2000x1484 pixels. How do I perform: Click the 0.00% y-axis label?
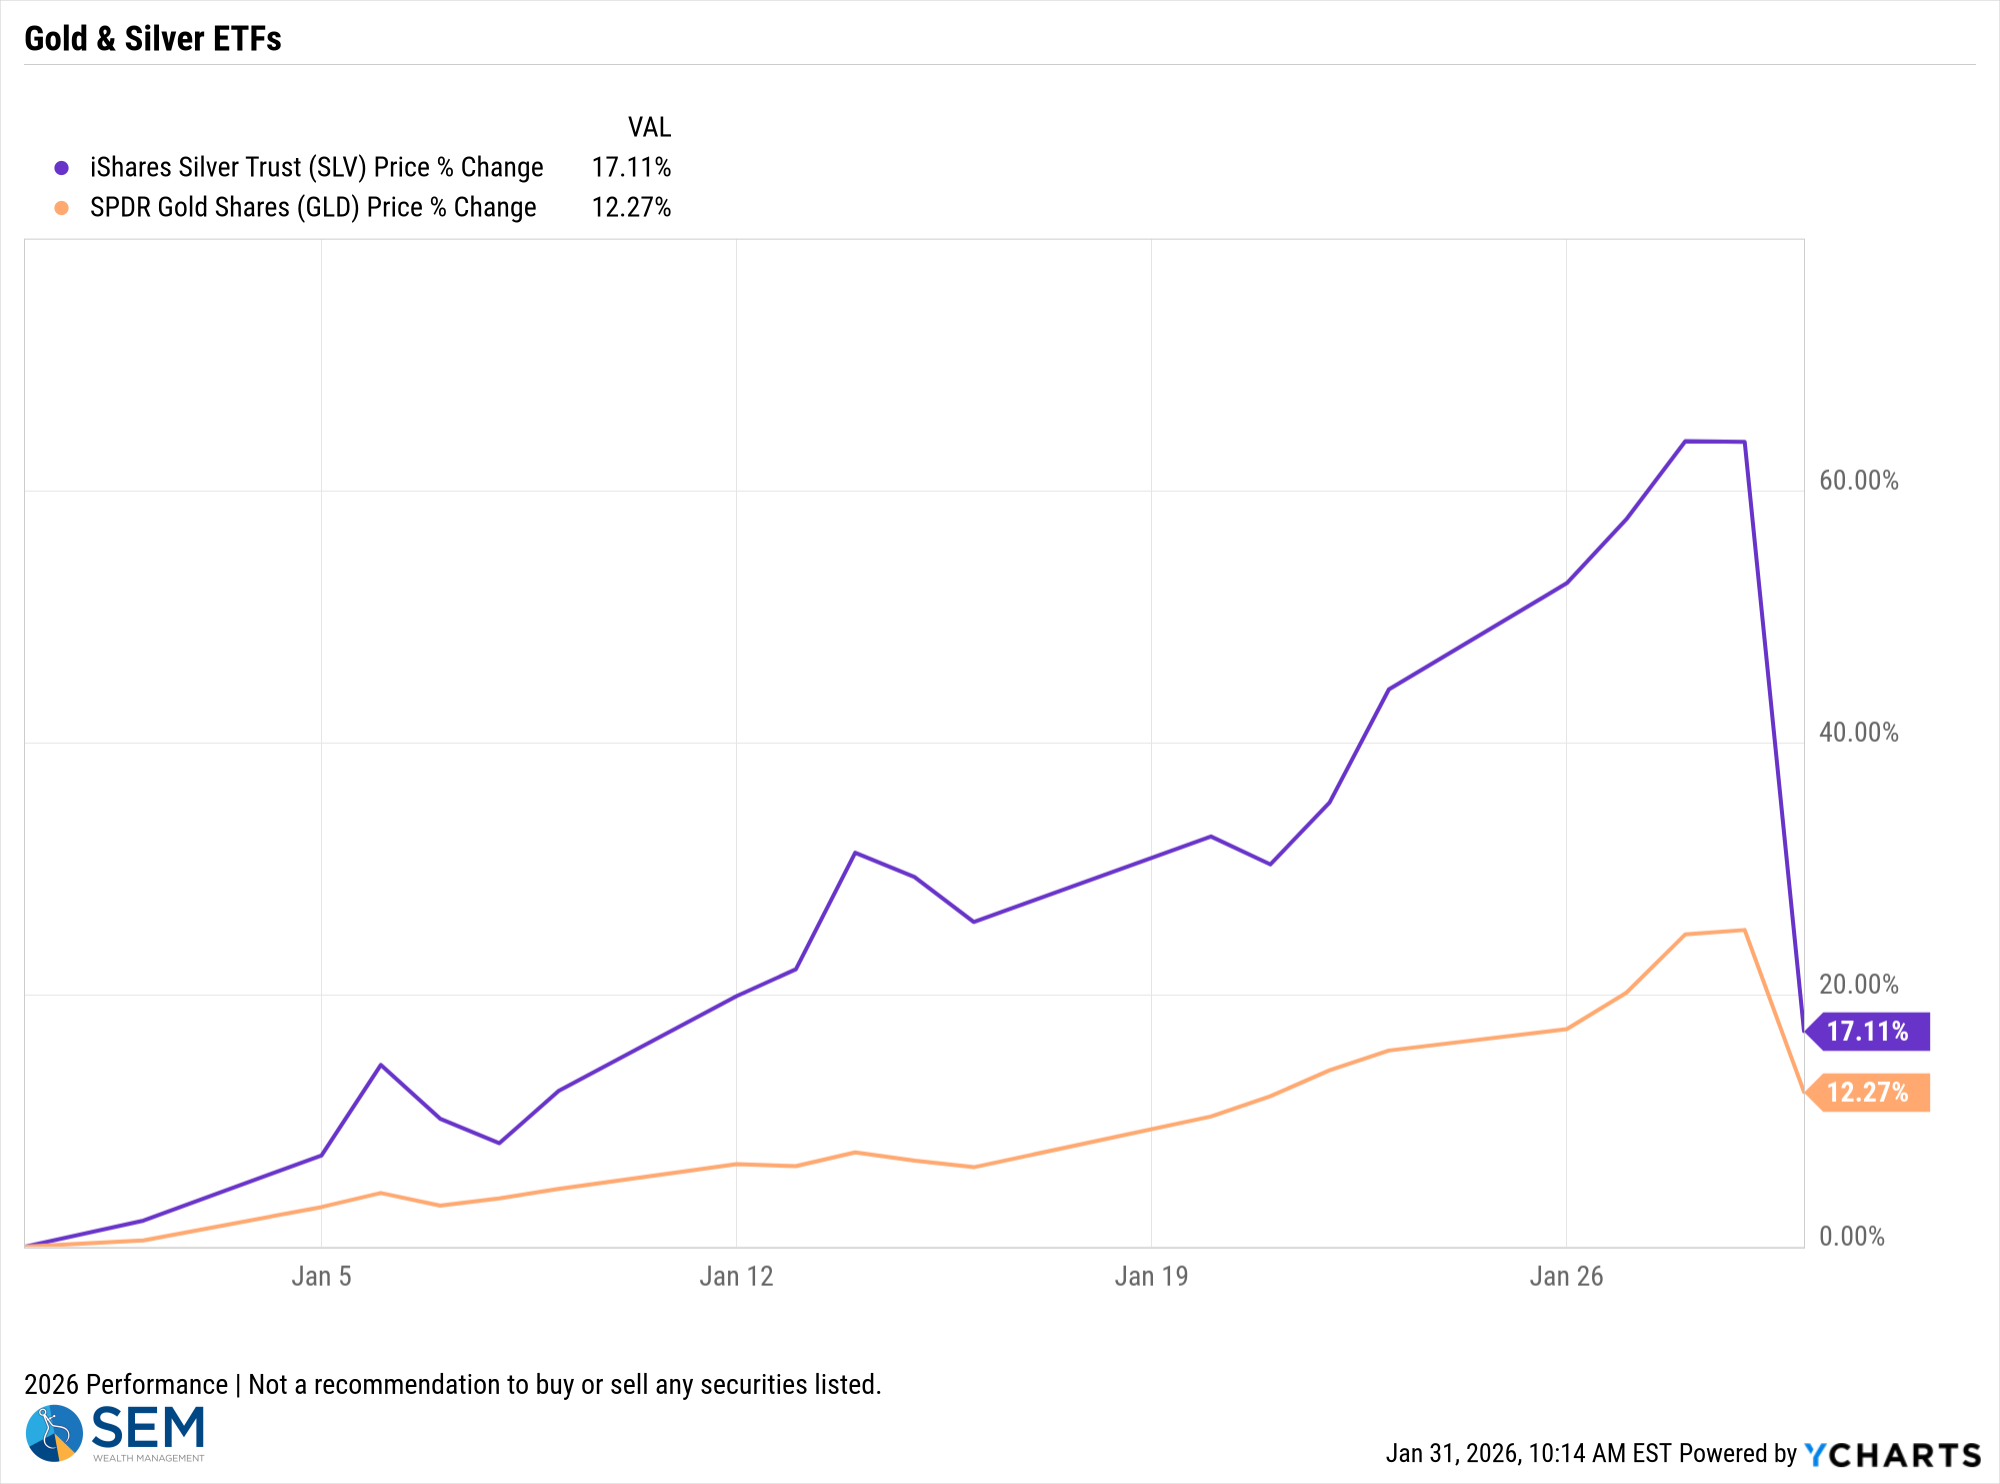coord(1852,1237)
